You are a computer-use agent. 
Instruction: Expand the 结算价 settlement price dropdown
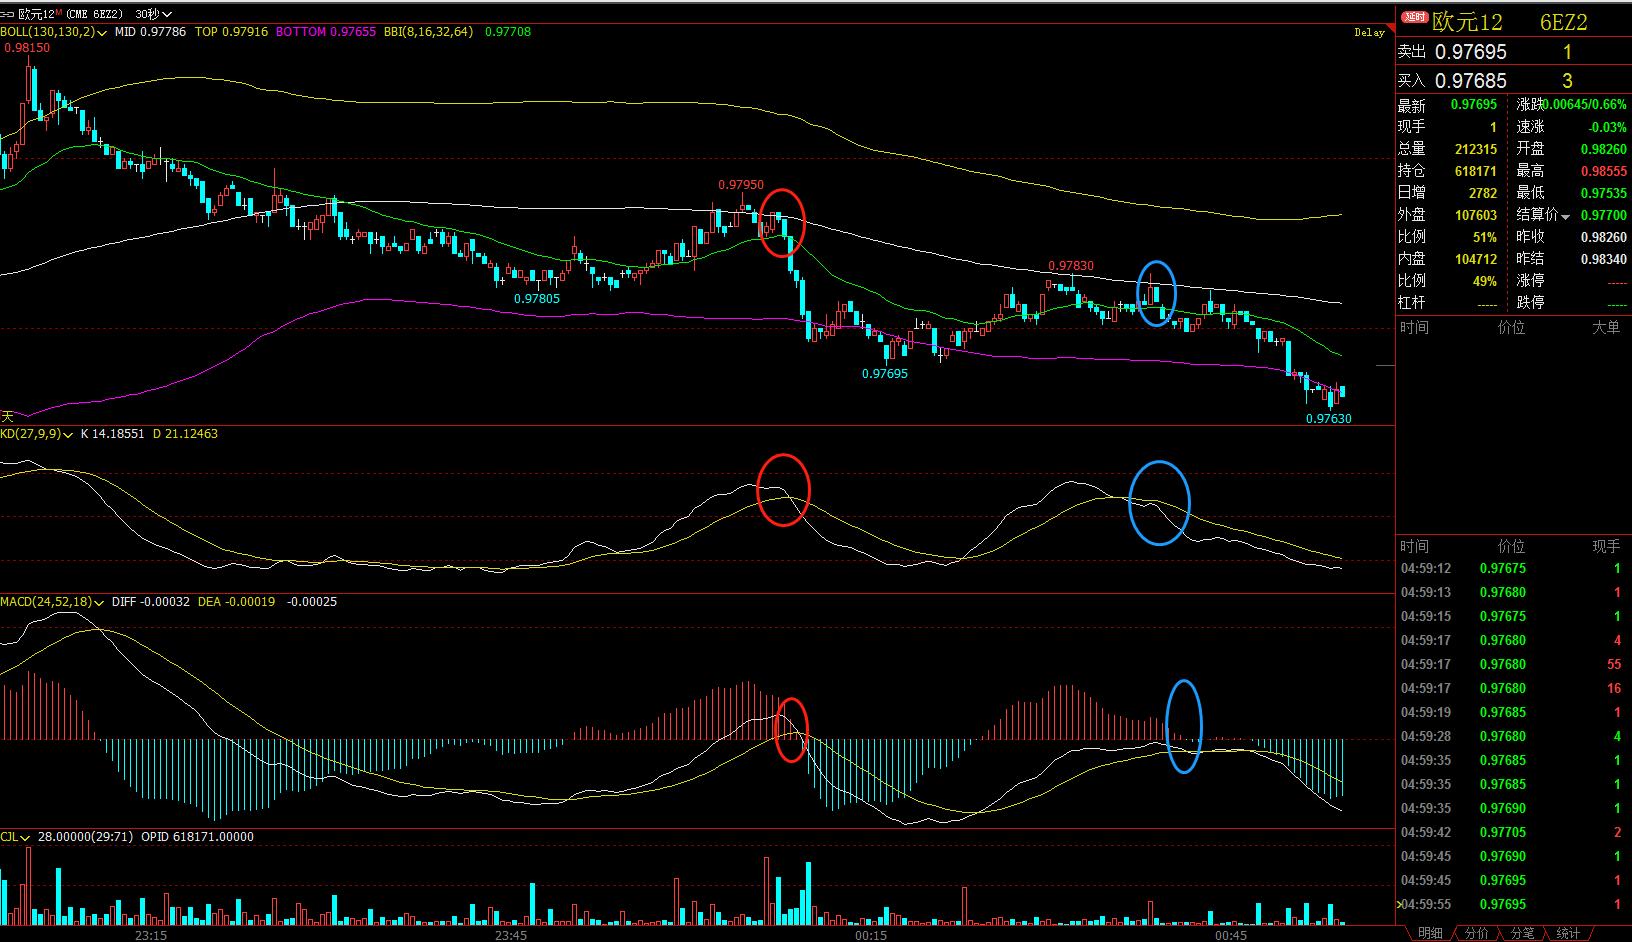[1566, 216]
